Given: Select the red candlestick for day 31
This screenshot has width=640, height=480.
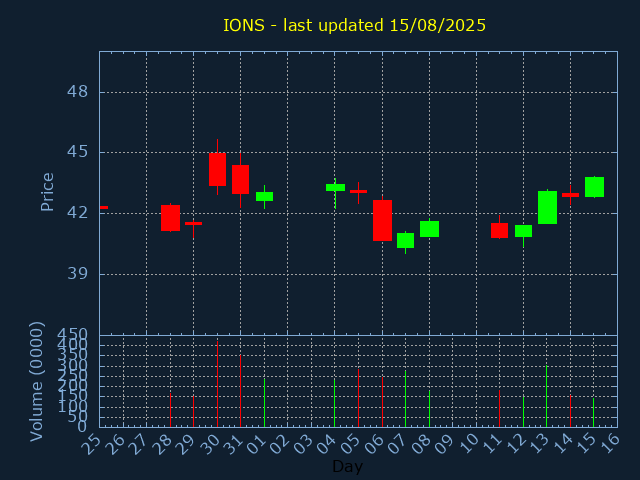Looking at the screenshot, I should 240,180.
